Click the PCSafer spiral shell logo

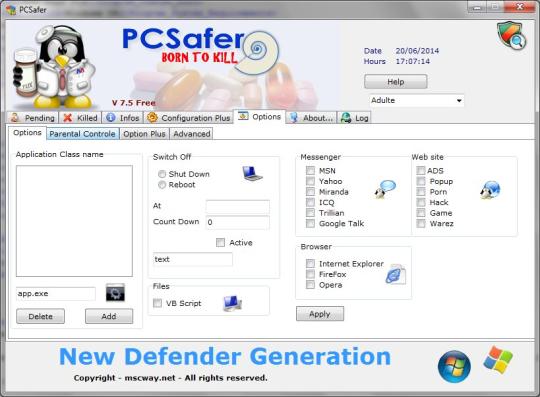[x=256, y=53]
